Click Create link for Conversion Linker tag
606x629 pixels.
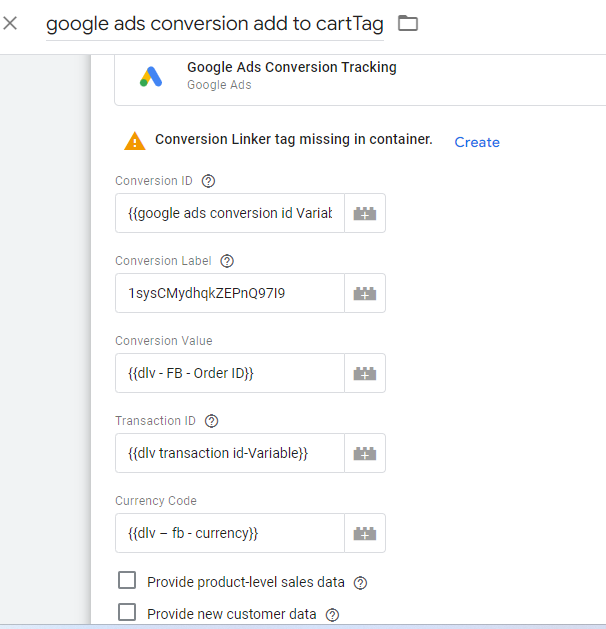(x=476, y=142)
